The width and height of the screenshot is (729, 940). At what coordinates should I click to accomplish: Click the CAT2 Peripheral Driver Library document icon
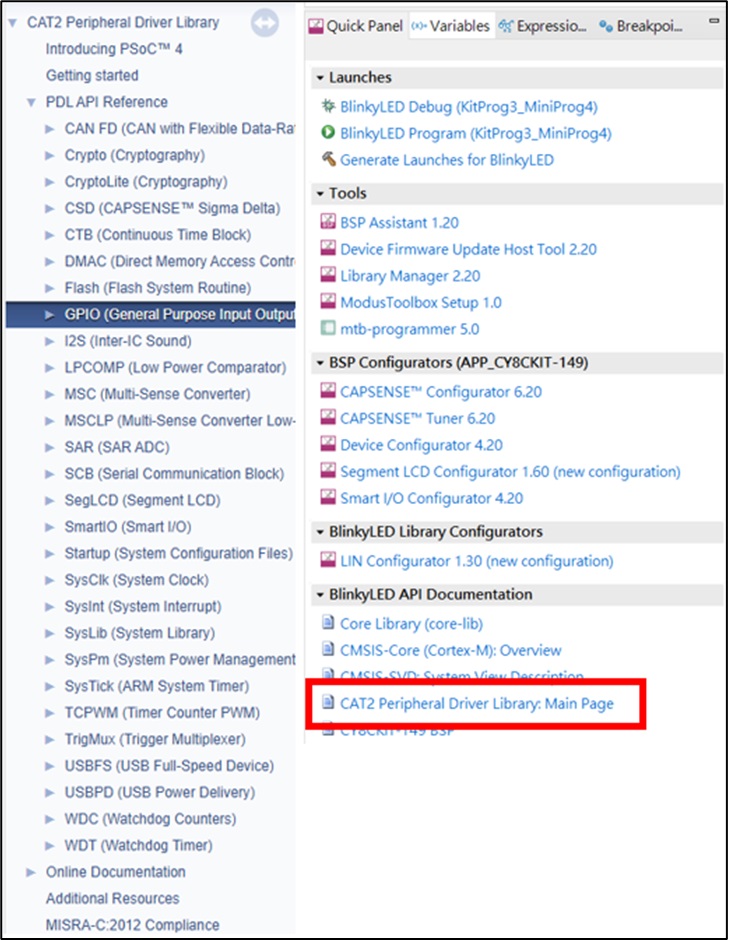[x=328, y=701]
